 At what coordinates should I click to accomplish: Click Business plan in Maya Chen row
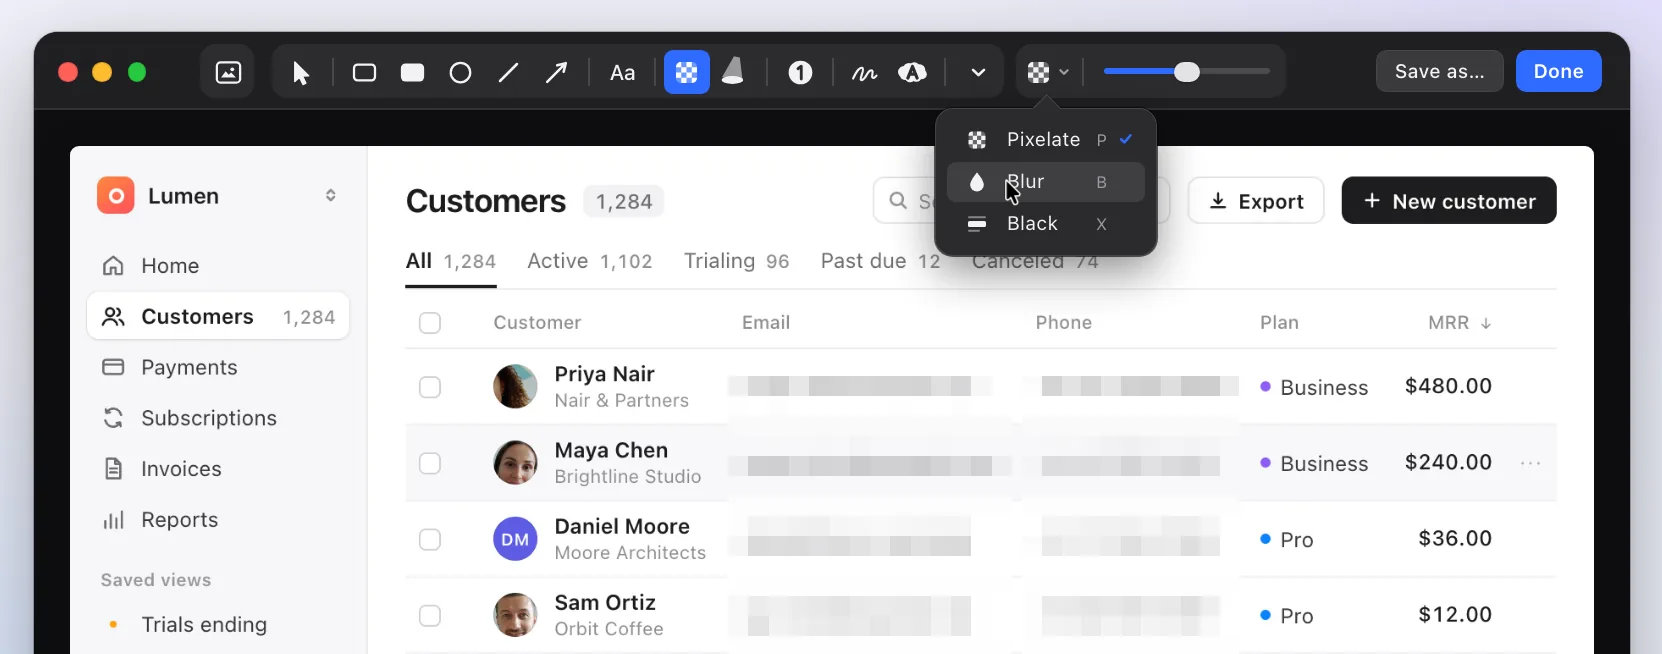(x=1314, y=463)
